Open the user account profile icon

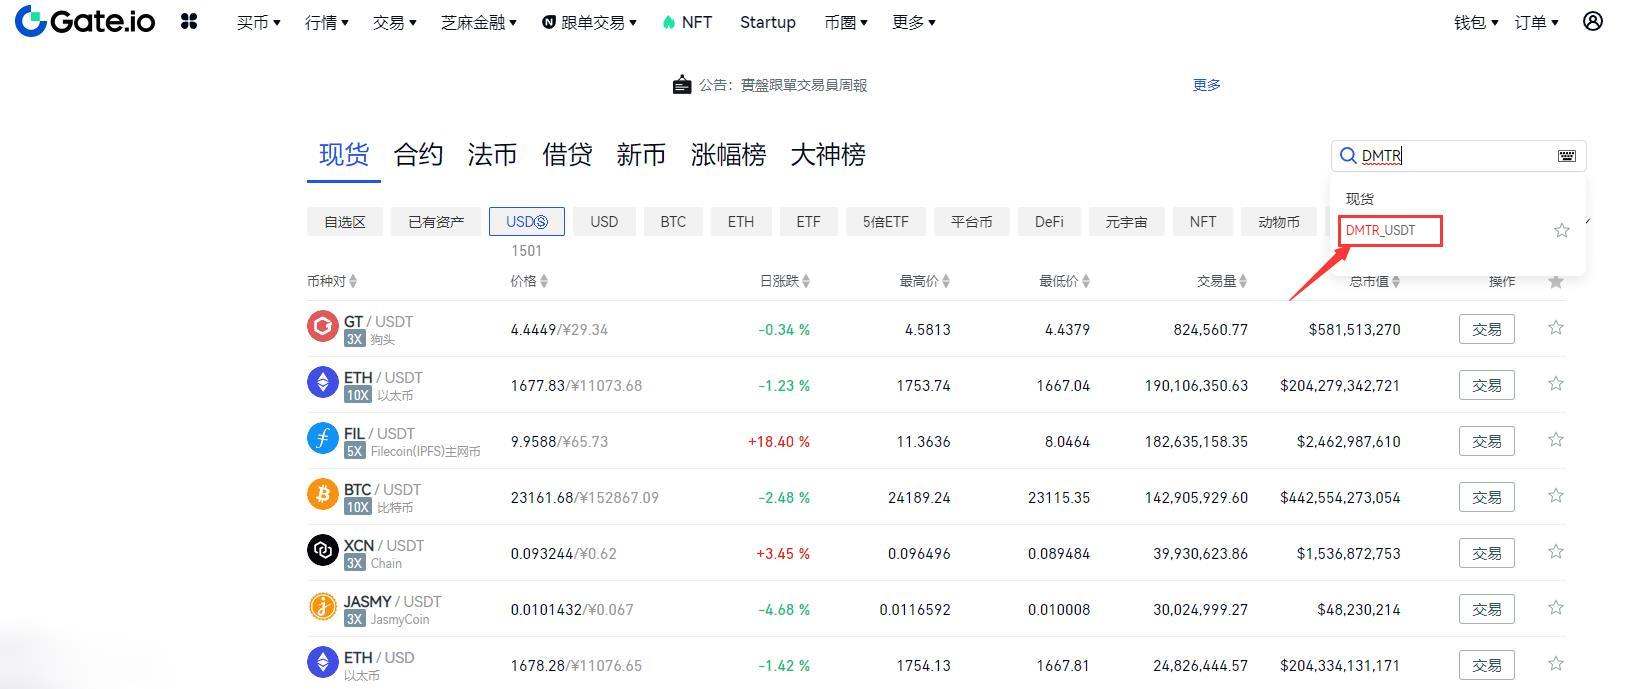[1593, 21]
